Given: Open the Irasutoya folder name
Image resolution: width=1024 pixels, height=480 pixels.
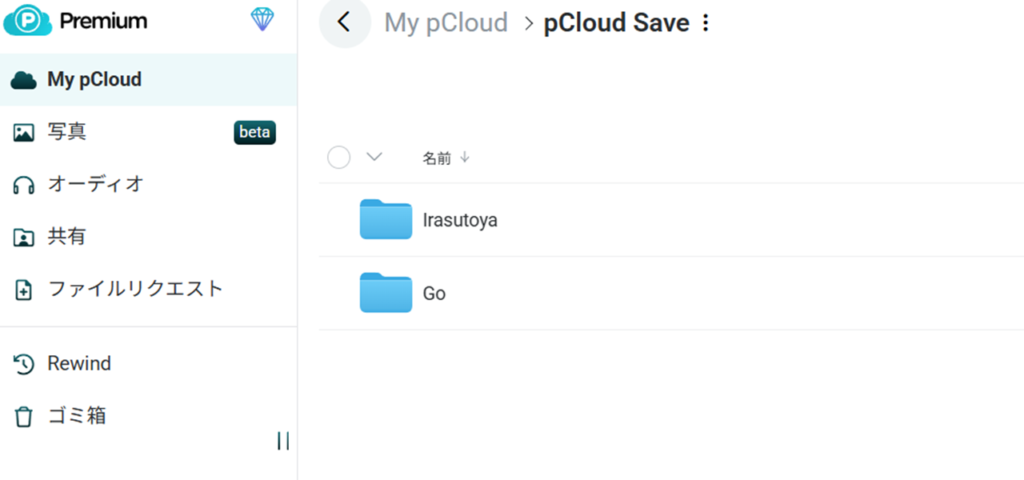Looking at the screenshot, I should pyautogui.click(x=460, y=220).
